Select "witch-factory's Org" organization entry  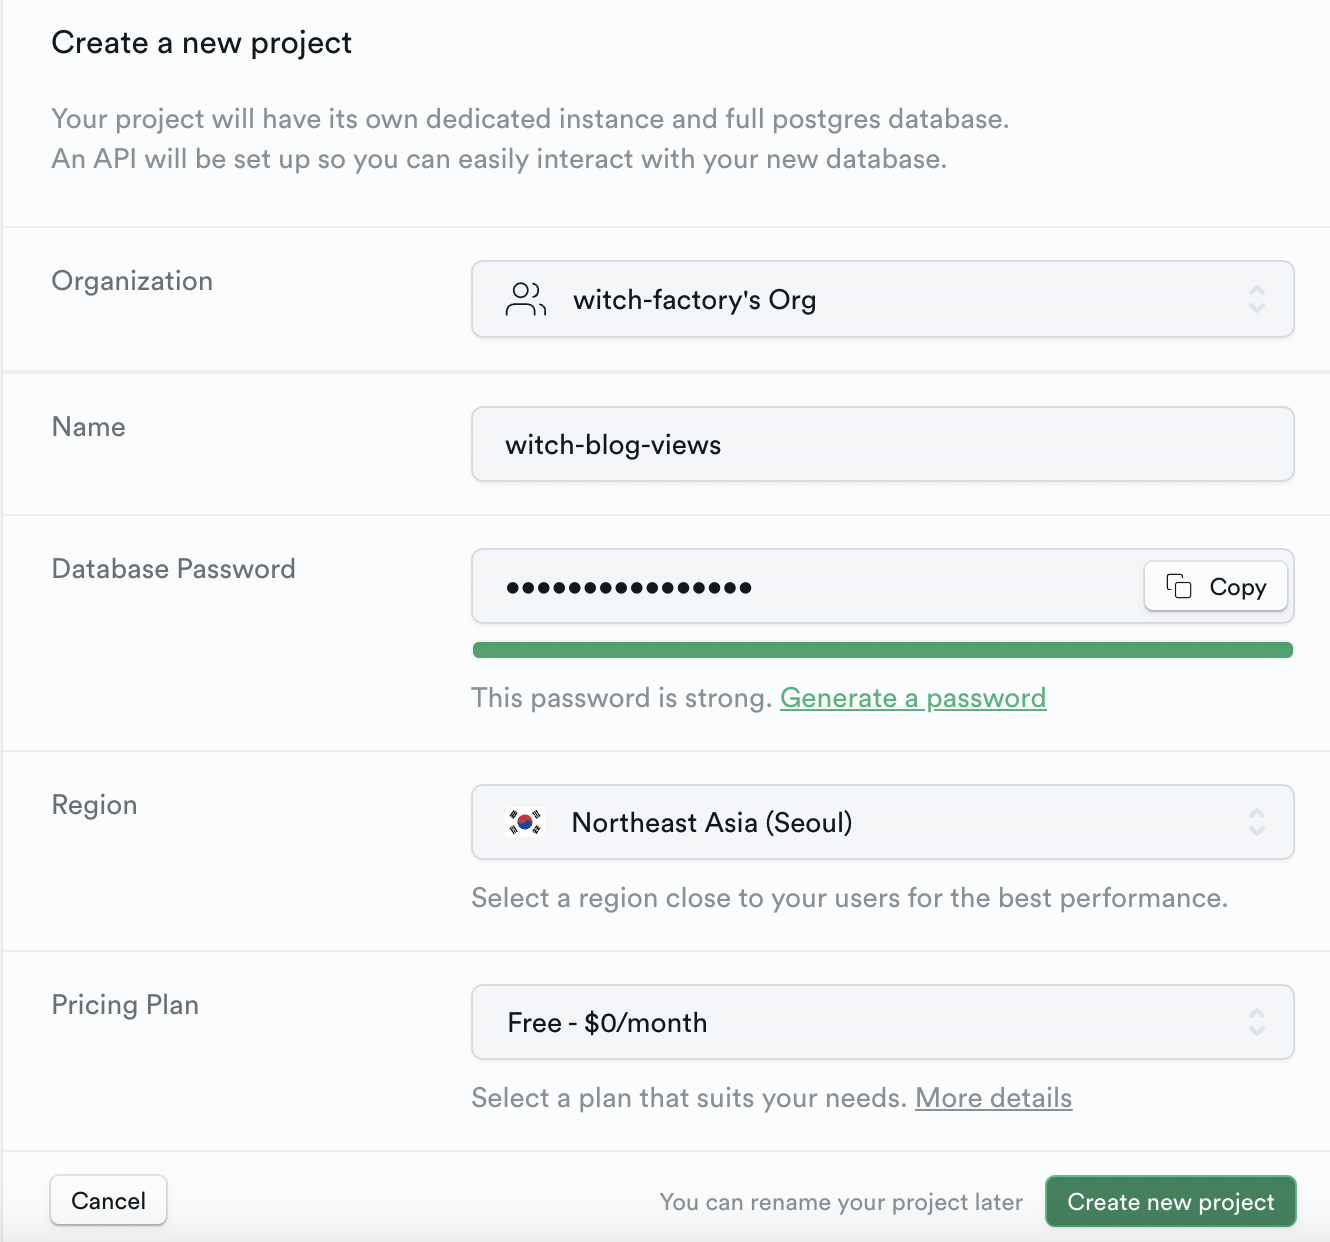694,299
